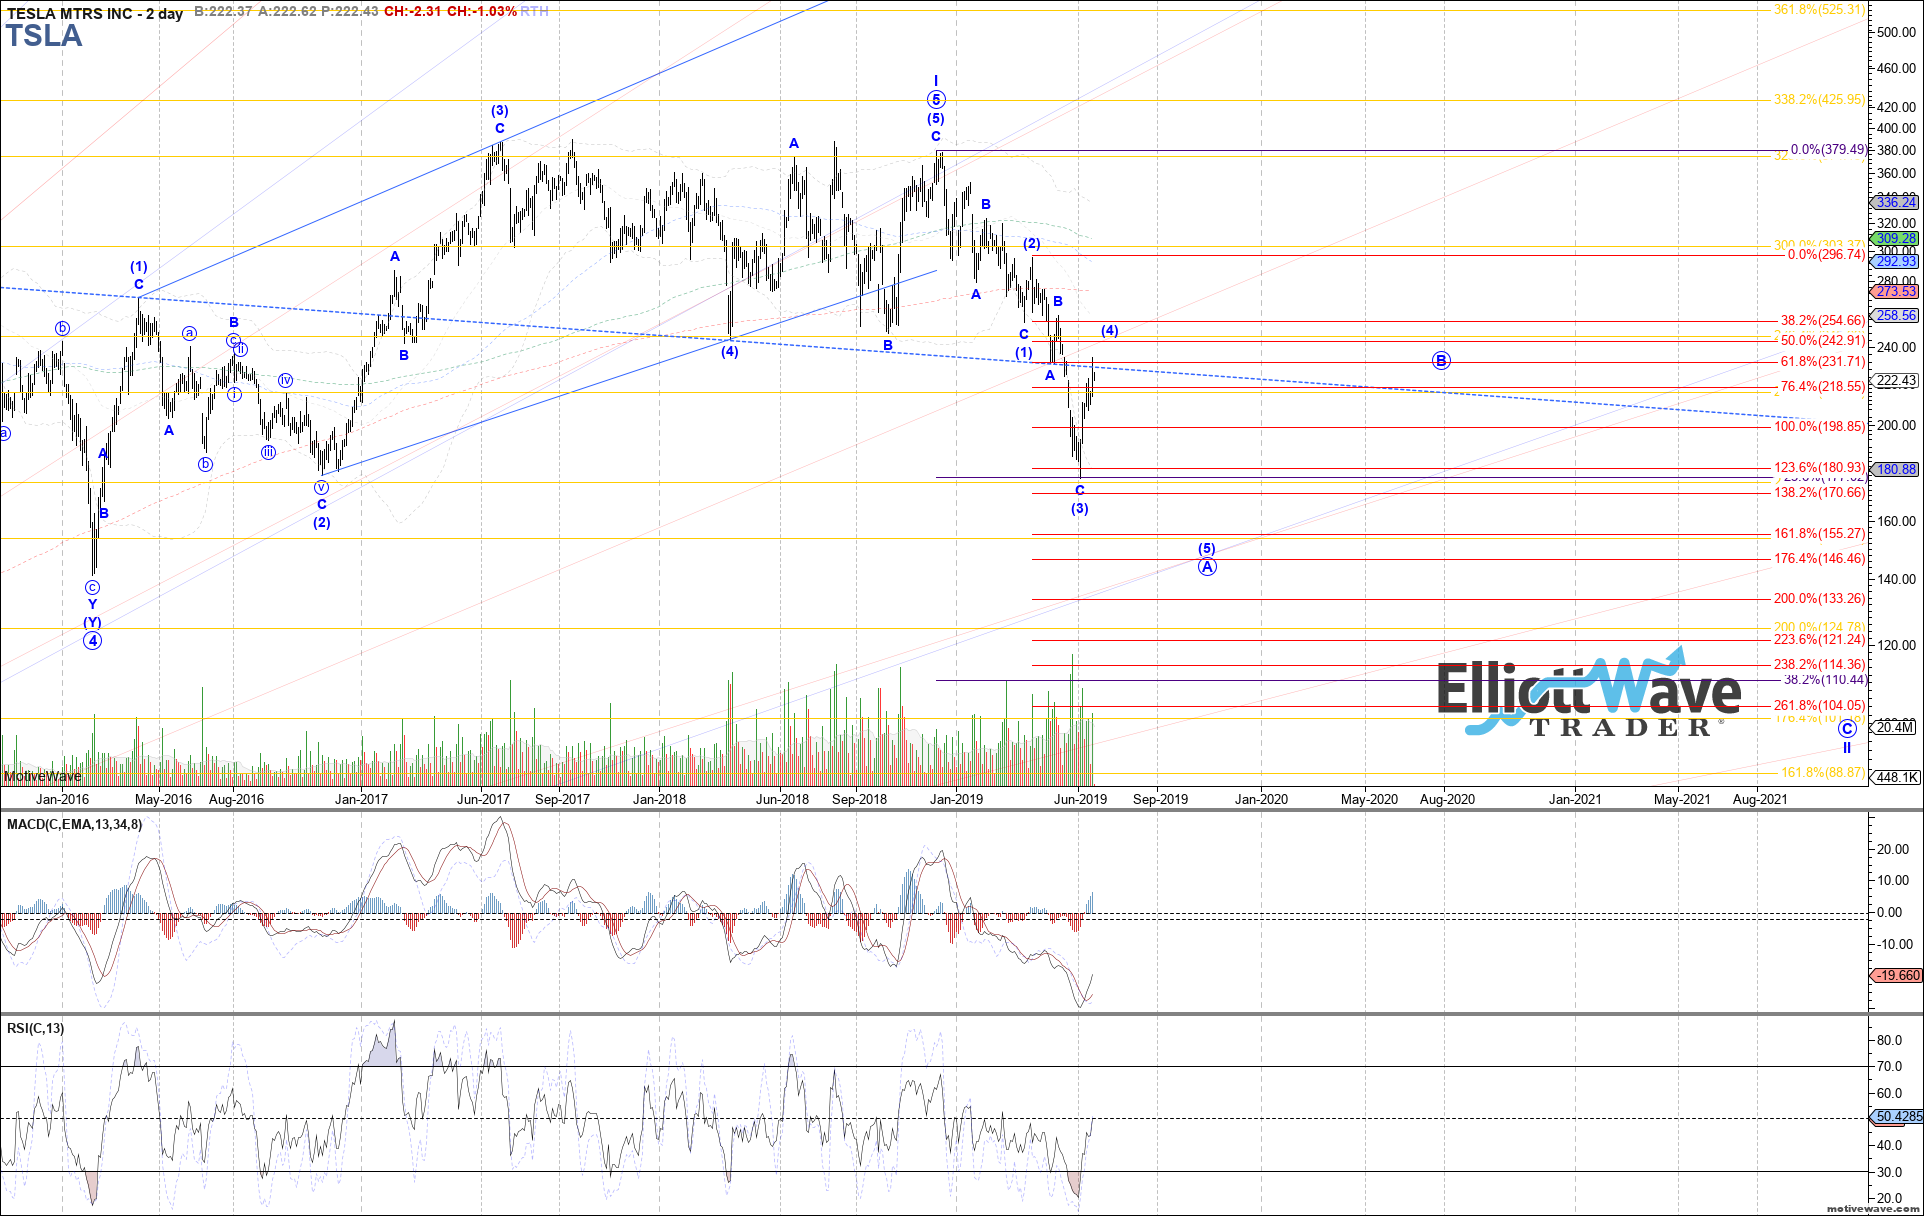The height and width of the screenshot is (1216, 1924).
Task: Open the motivewave.com link
Action: tap(1873, 1210)
